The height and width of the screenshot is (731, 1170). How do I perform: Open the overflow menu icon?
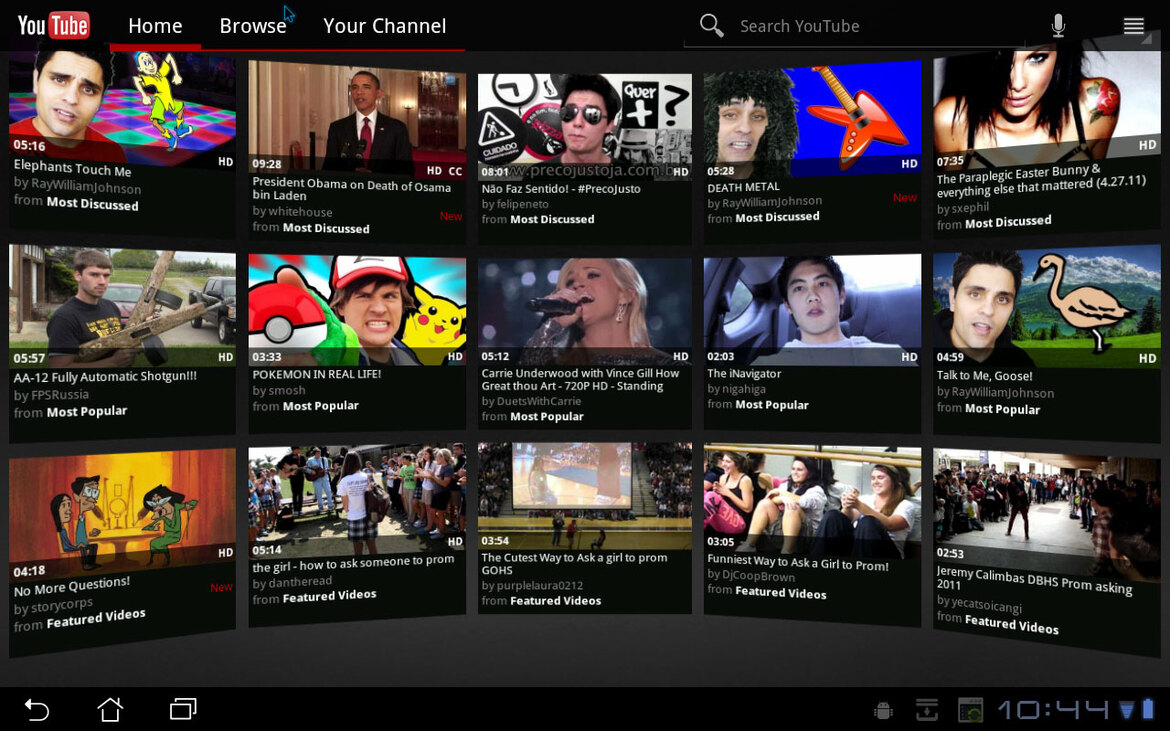click(1133, 27)
